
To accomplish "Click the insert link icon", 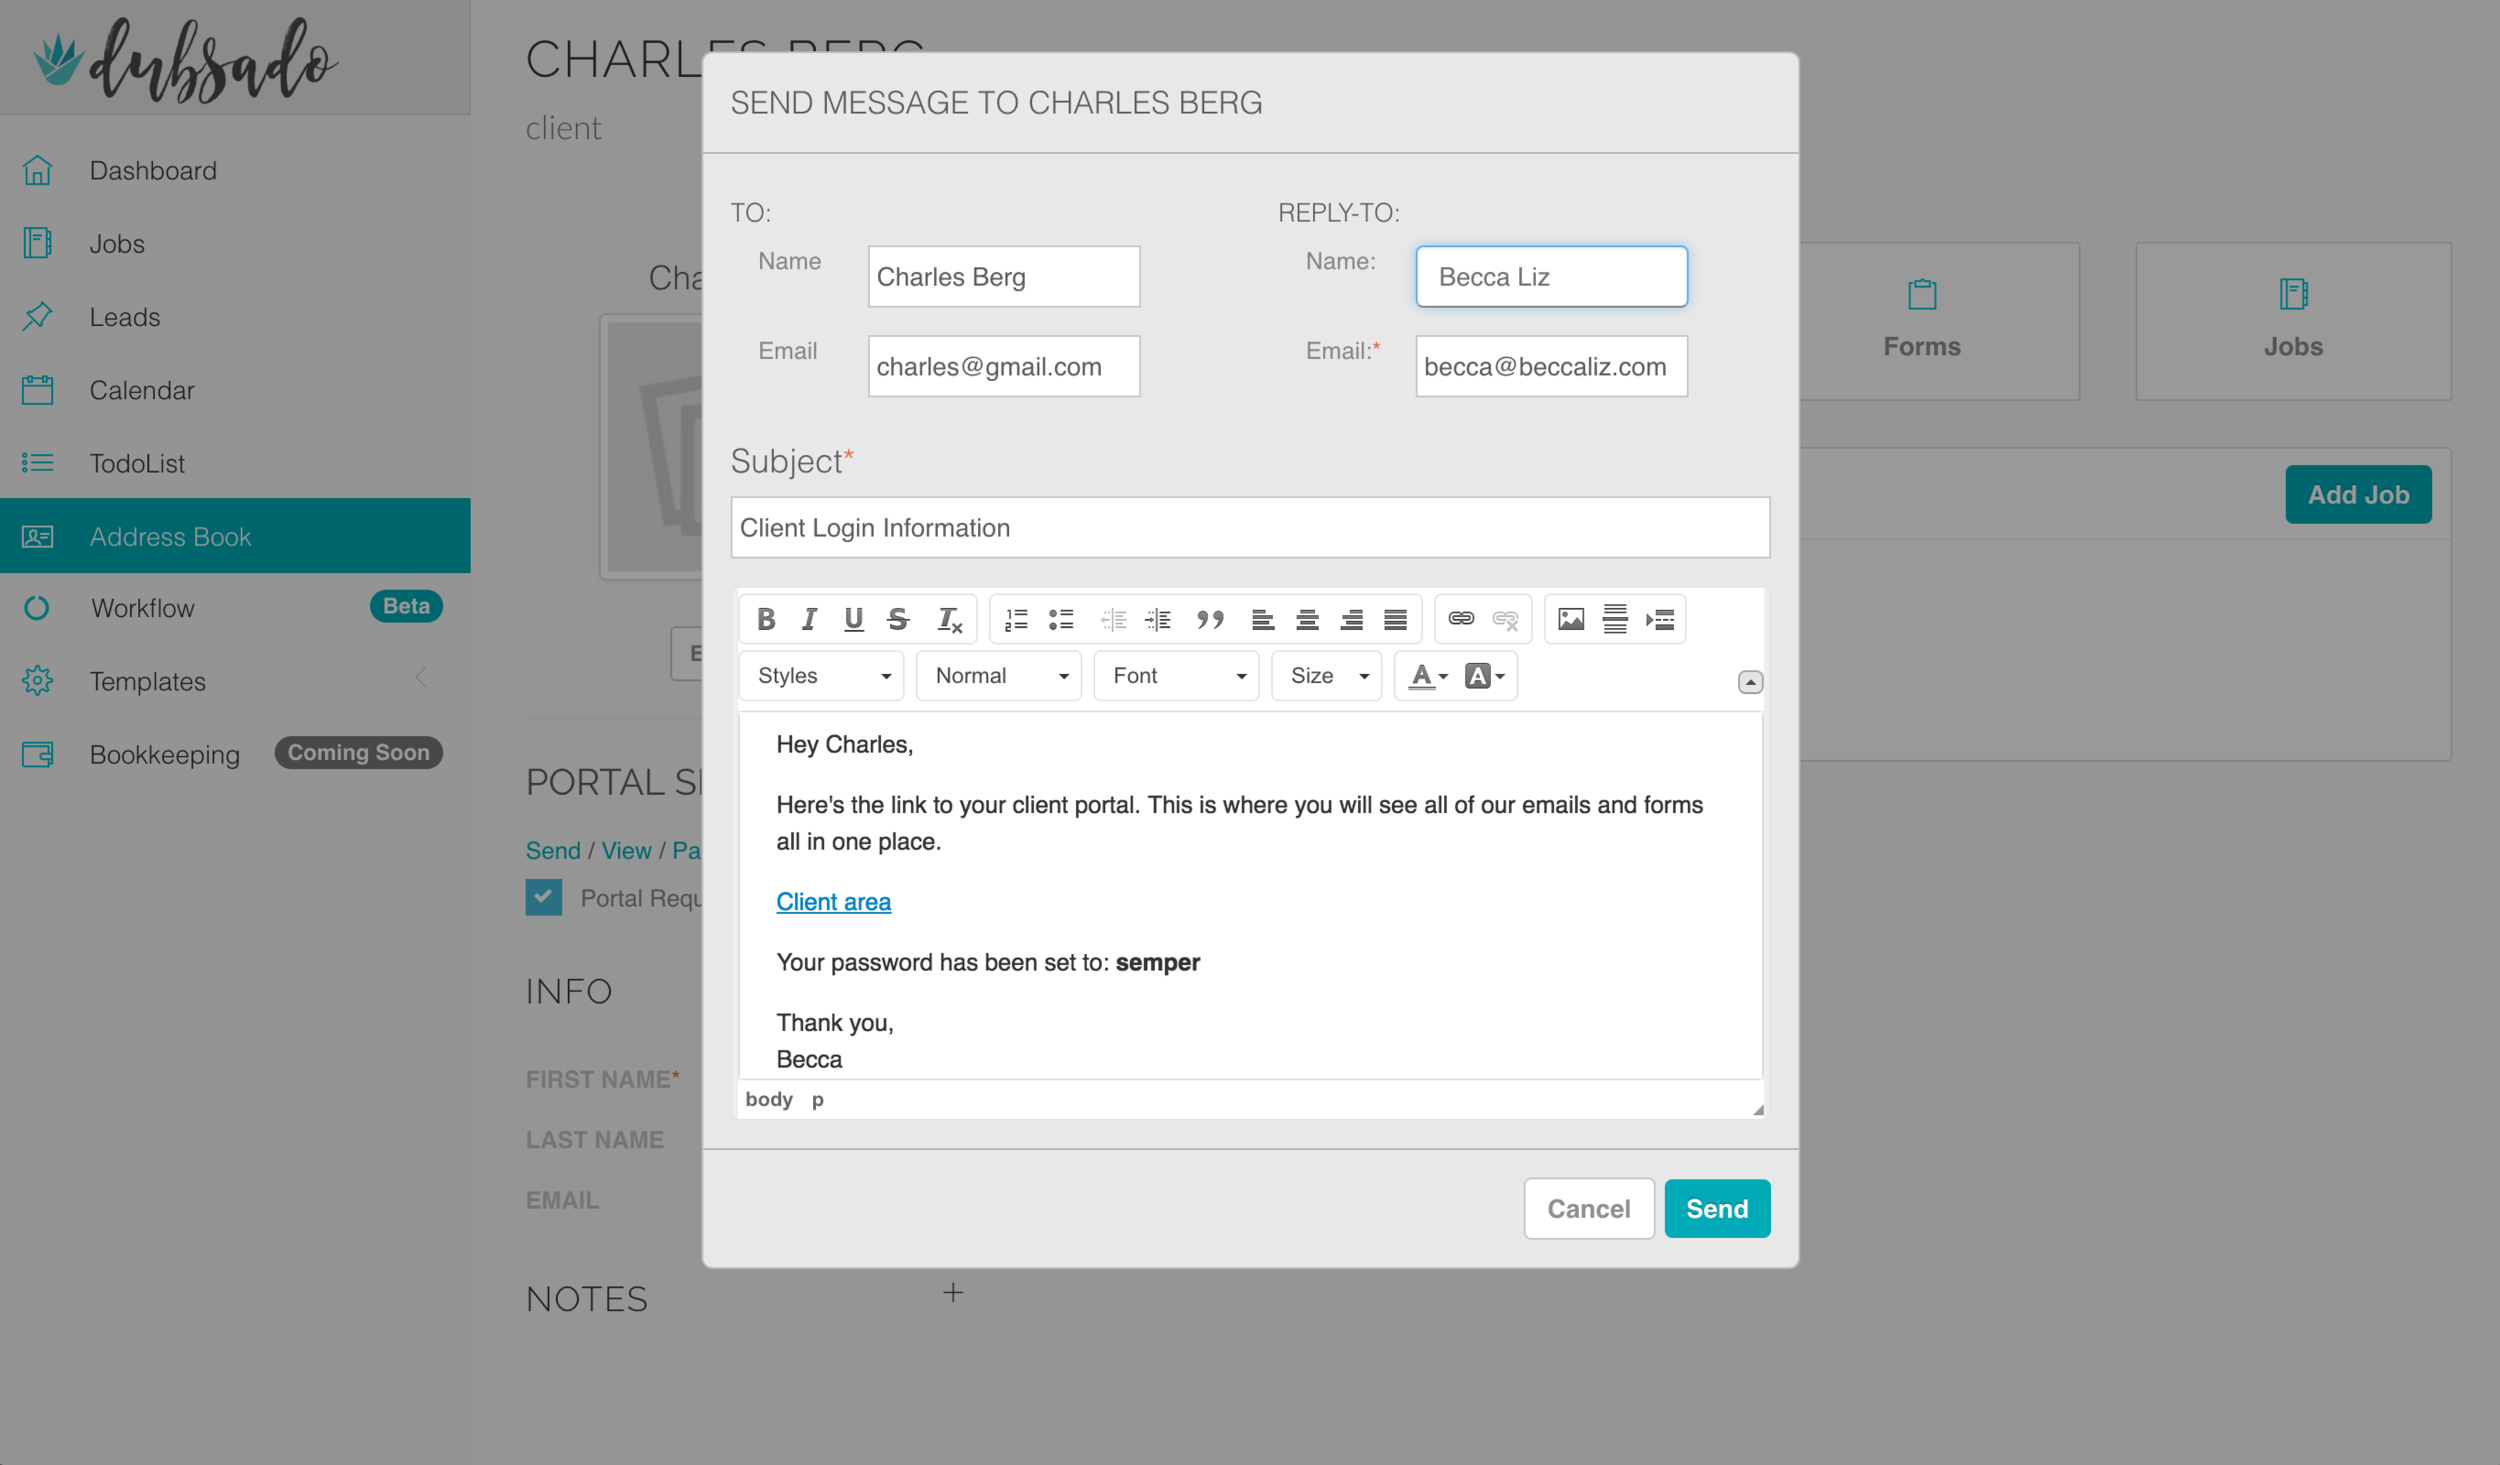I will [x=1460, y=619].
